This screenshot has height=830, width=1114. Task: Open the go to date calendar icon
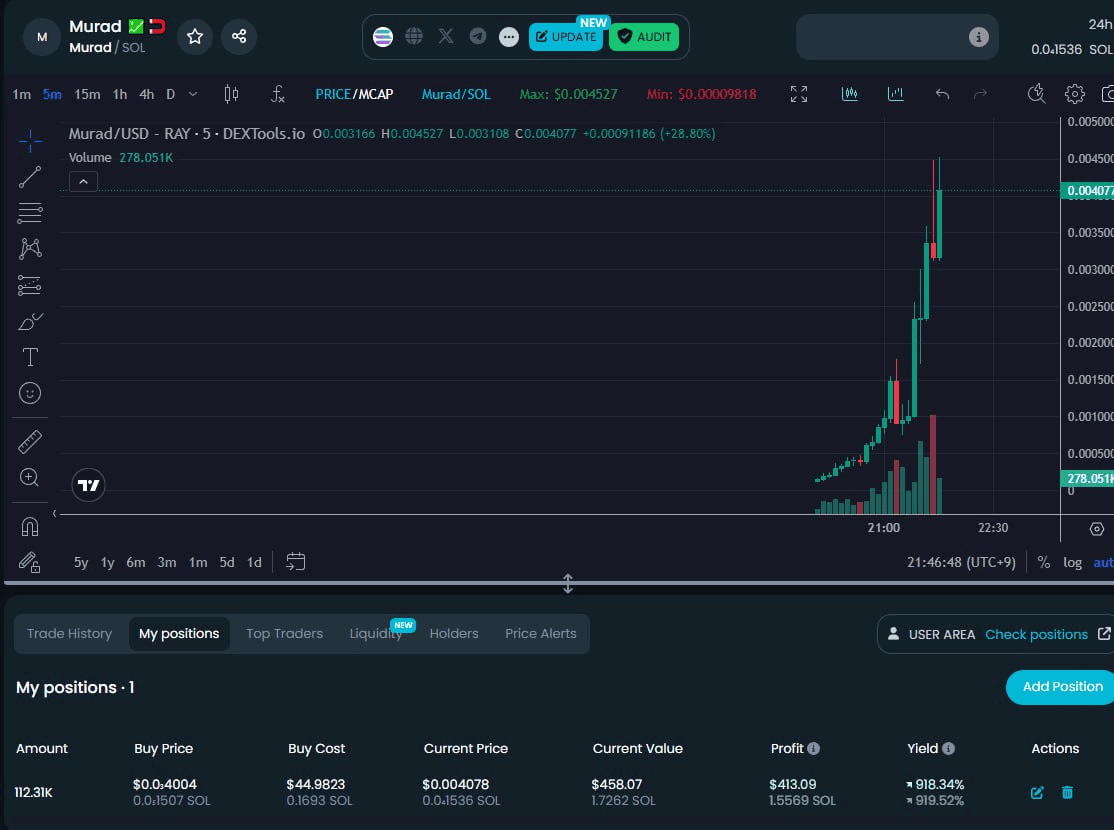(296, 562)
